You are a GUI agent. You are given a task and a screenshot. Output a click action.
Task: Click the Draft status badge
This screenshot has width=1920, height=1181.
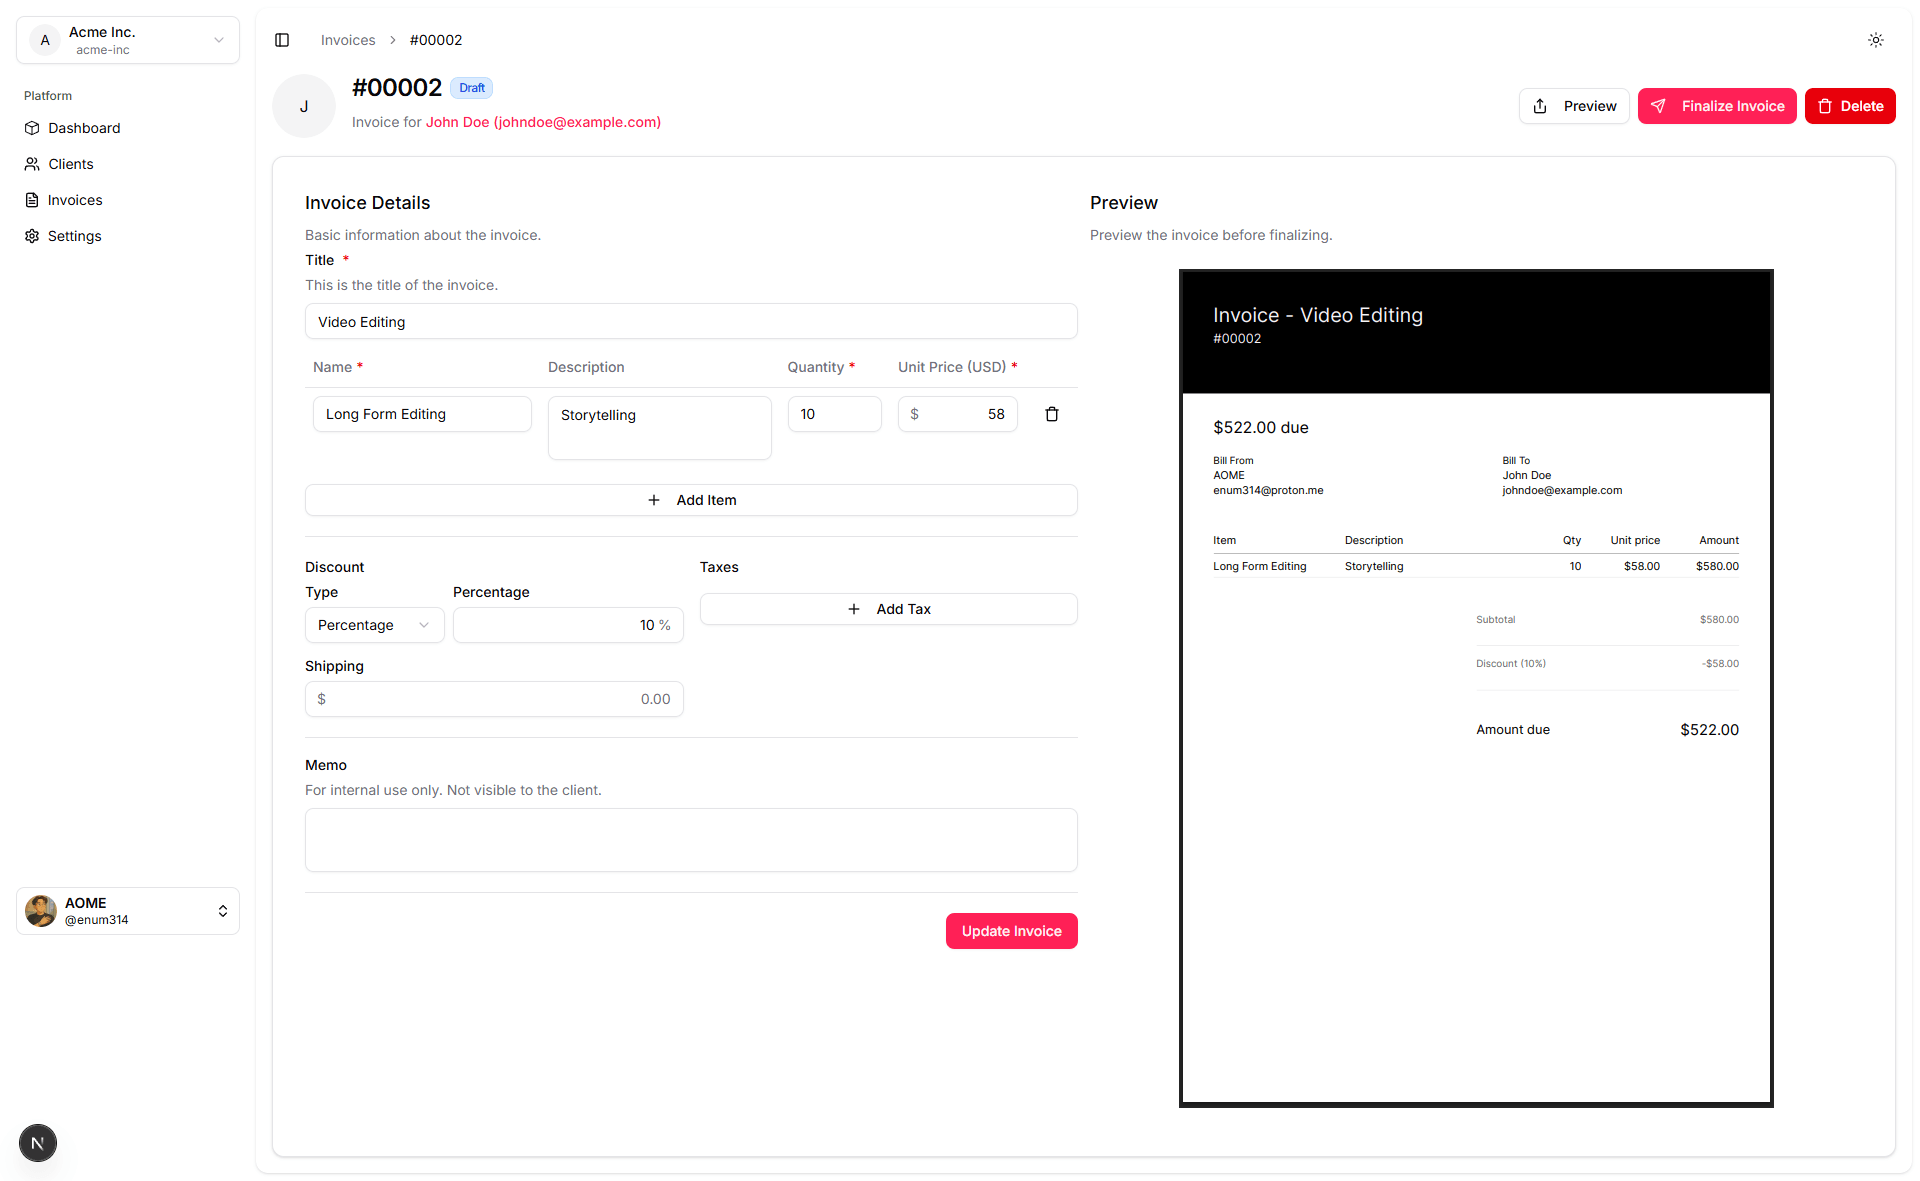click(471, 88)
